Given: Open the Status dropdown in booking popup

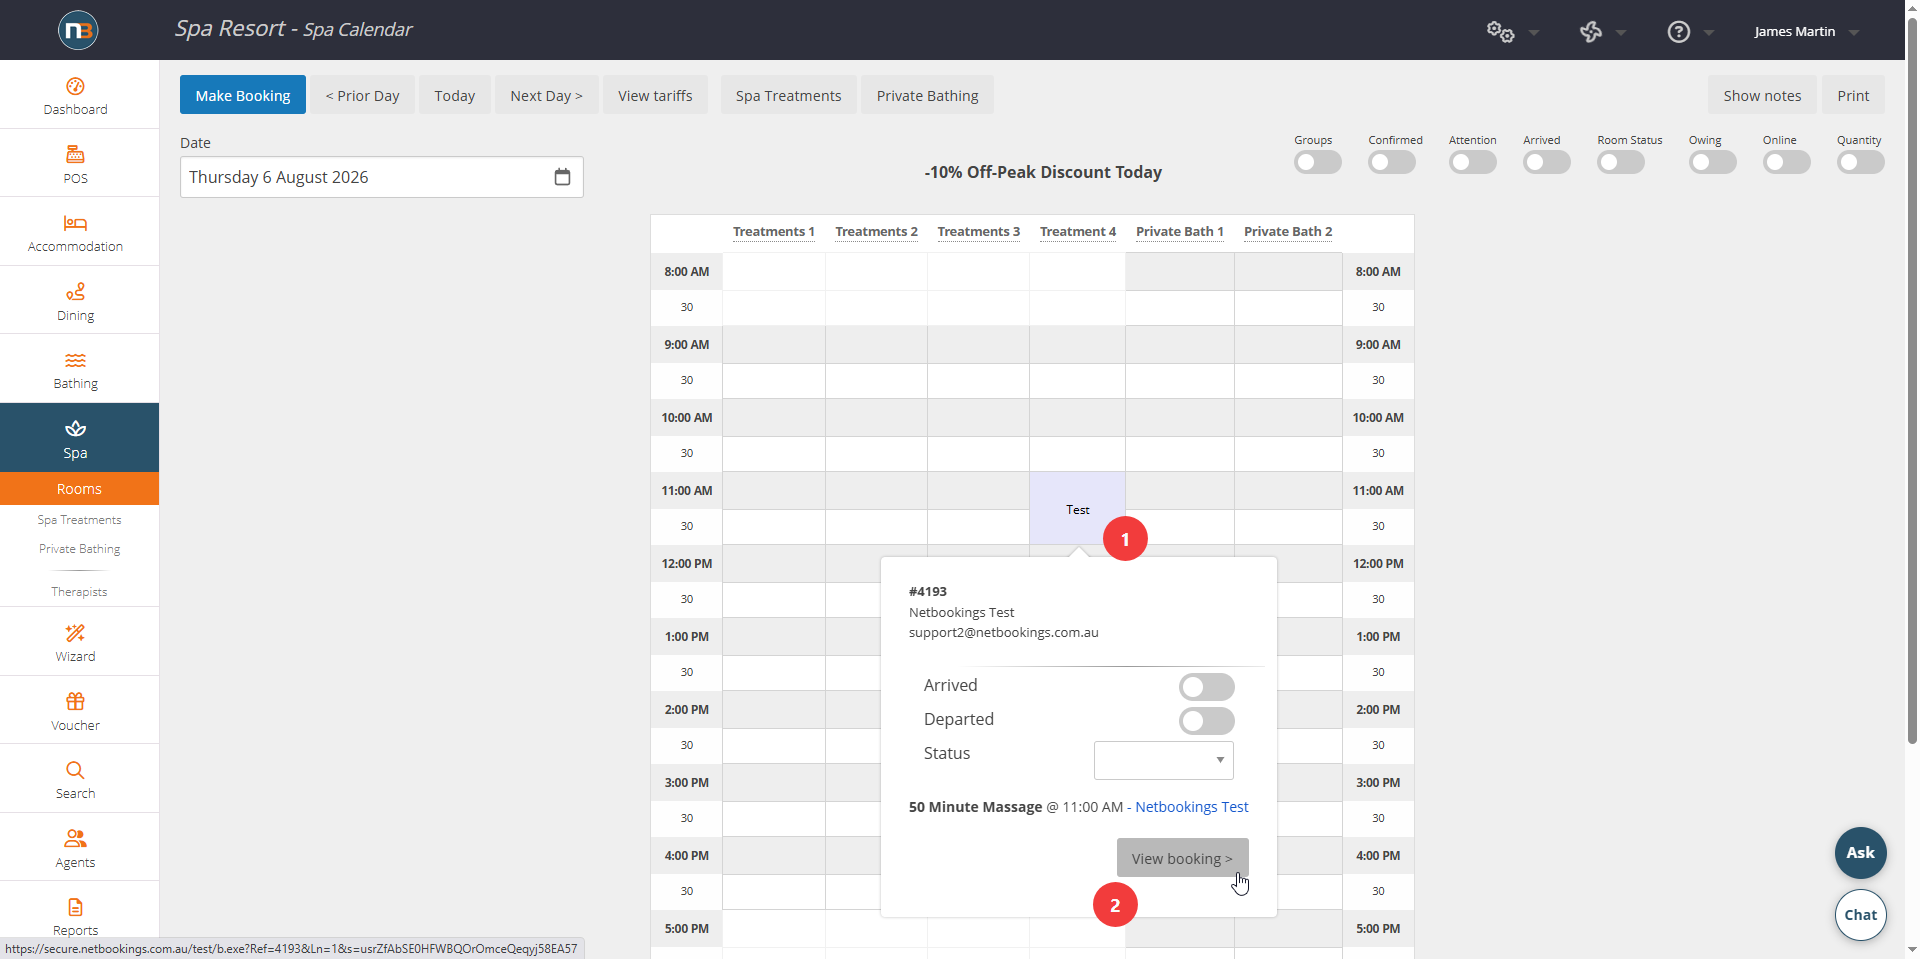Looking at the screenshot, I should point(1164,760).
